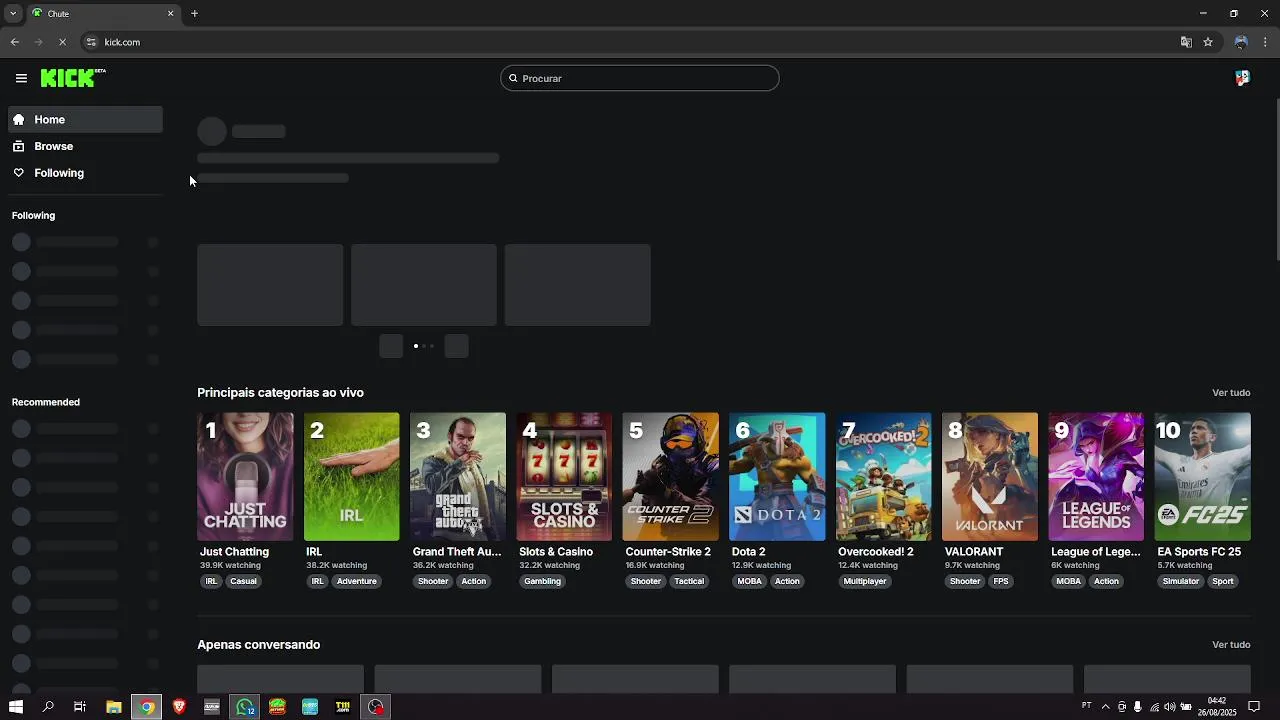Close the Chute browser tab
Screen dimensions: 1280x720
point(170,13)
